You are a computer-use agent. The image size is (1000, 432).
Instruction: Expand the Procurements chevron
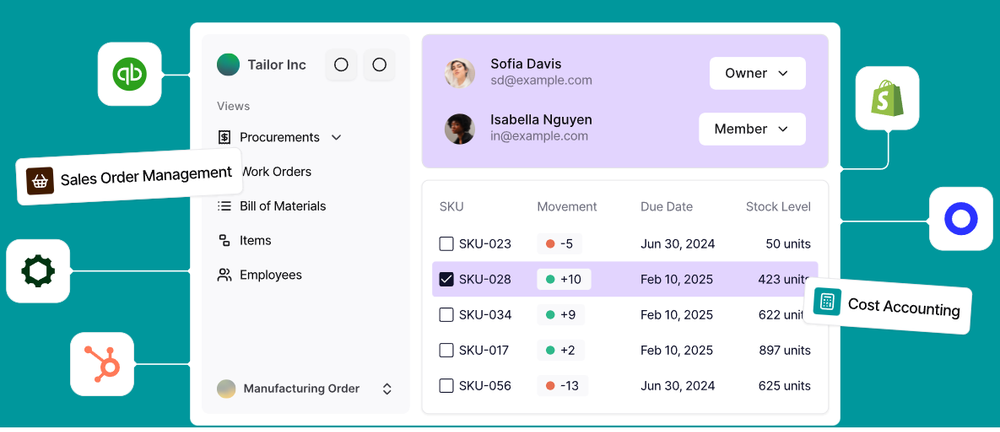point(337,137)
